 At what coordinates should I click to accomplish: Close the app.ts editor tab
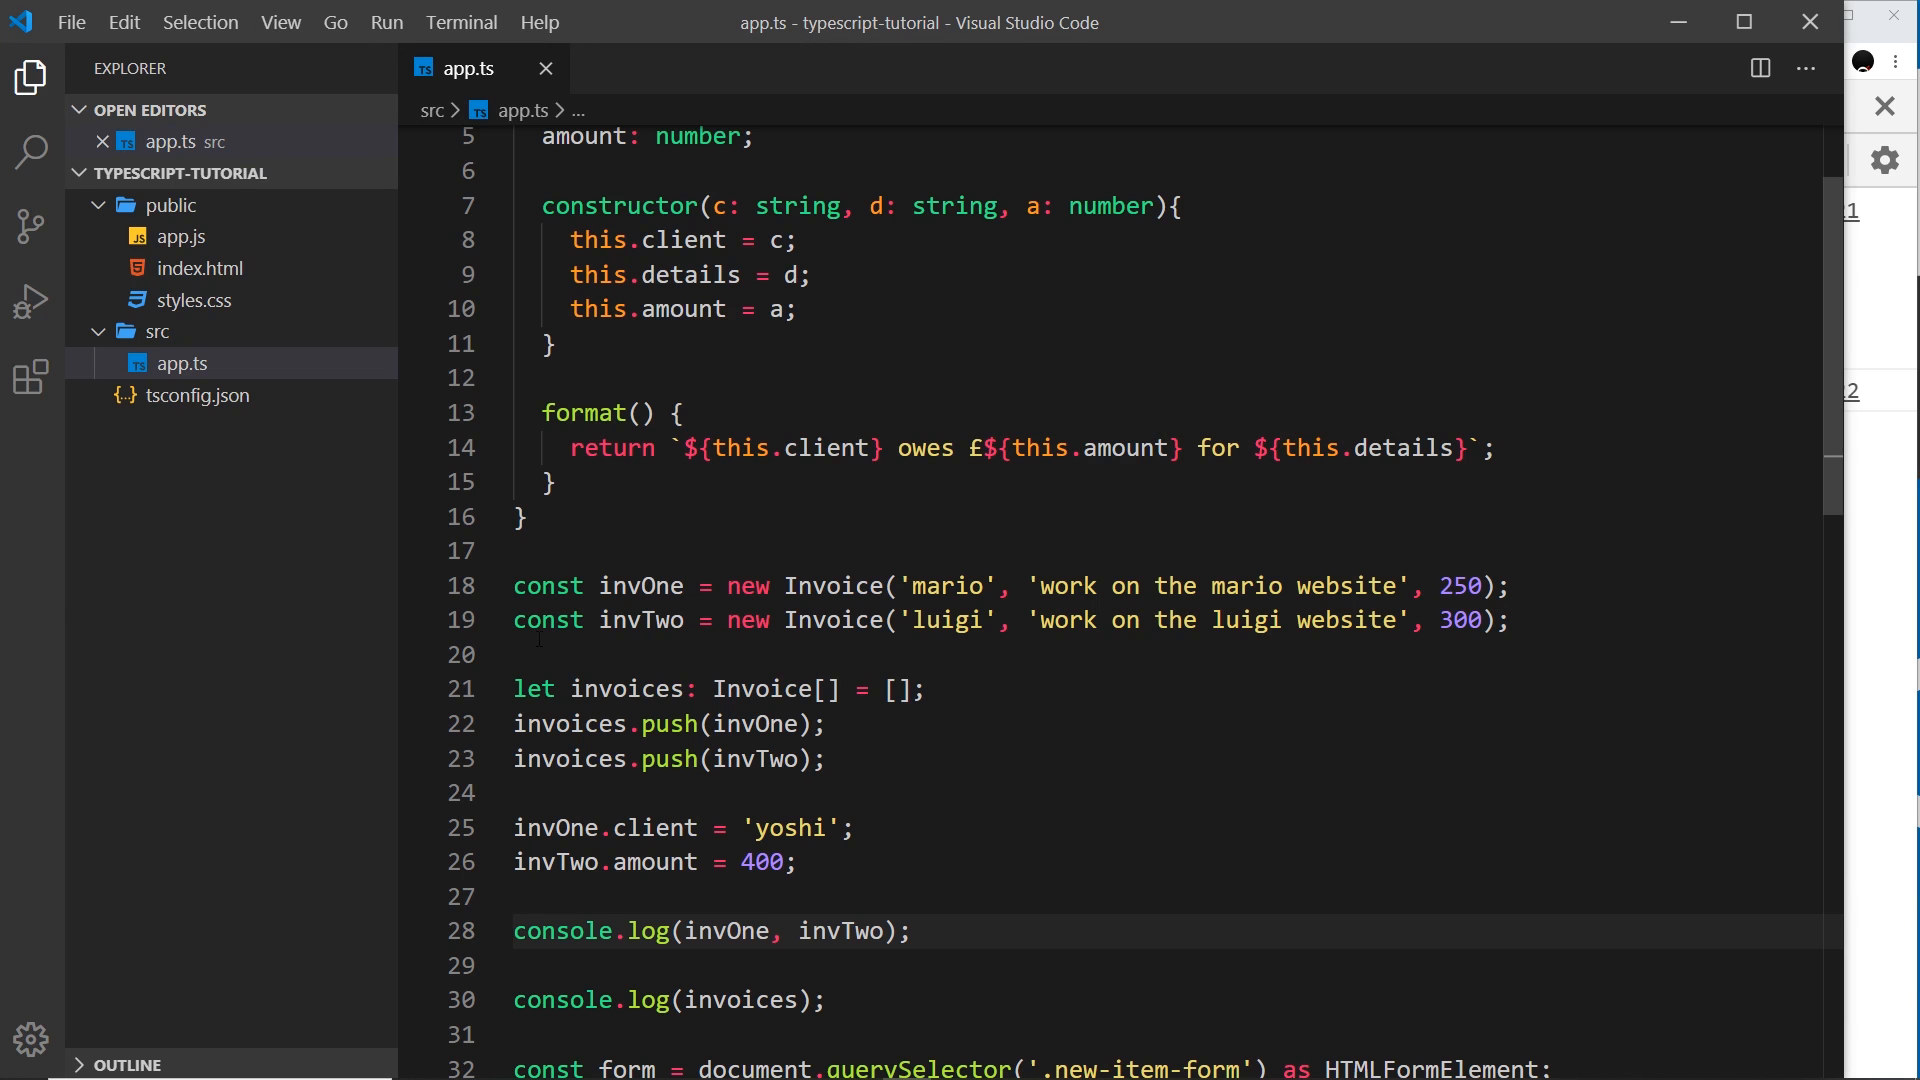(x=546, y=68)
